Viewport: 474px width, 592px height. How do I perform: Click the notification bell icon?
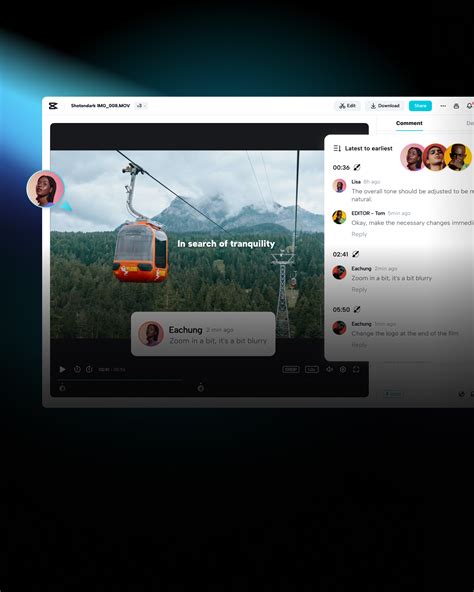(x=469, y=106)
